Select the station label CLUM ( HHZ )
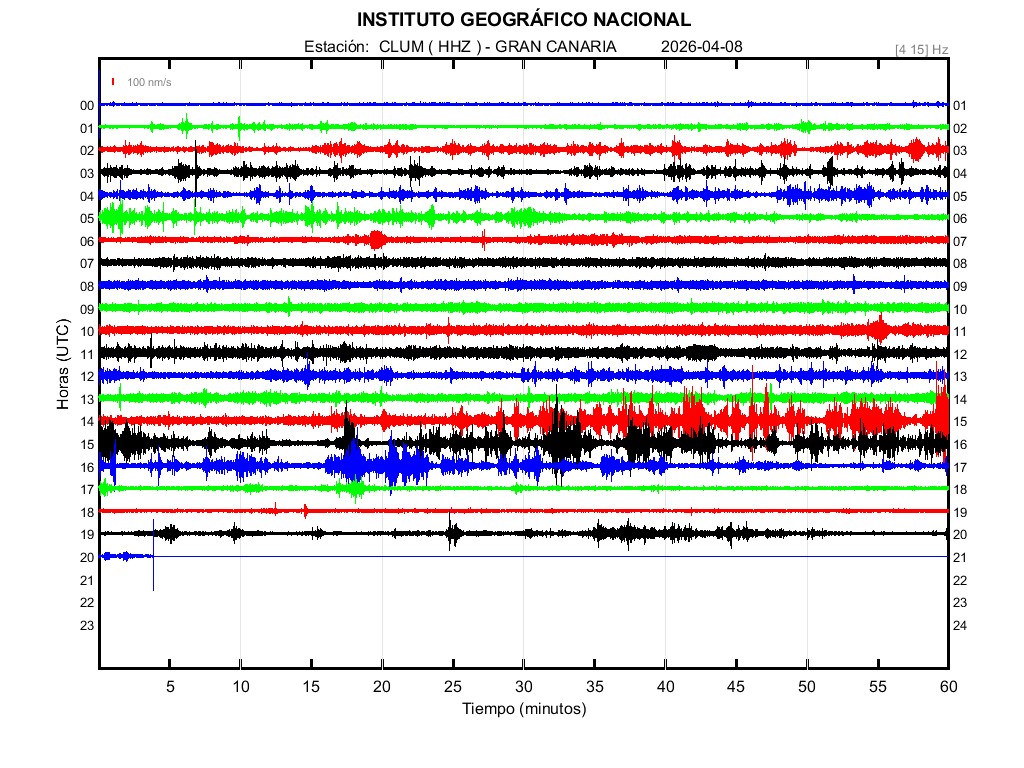 433,47
